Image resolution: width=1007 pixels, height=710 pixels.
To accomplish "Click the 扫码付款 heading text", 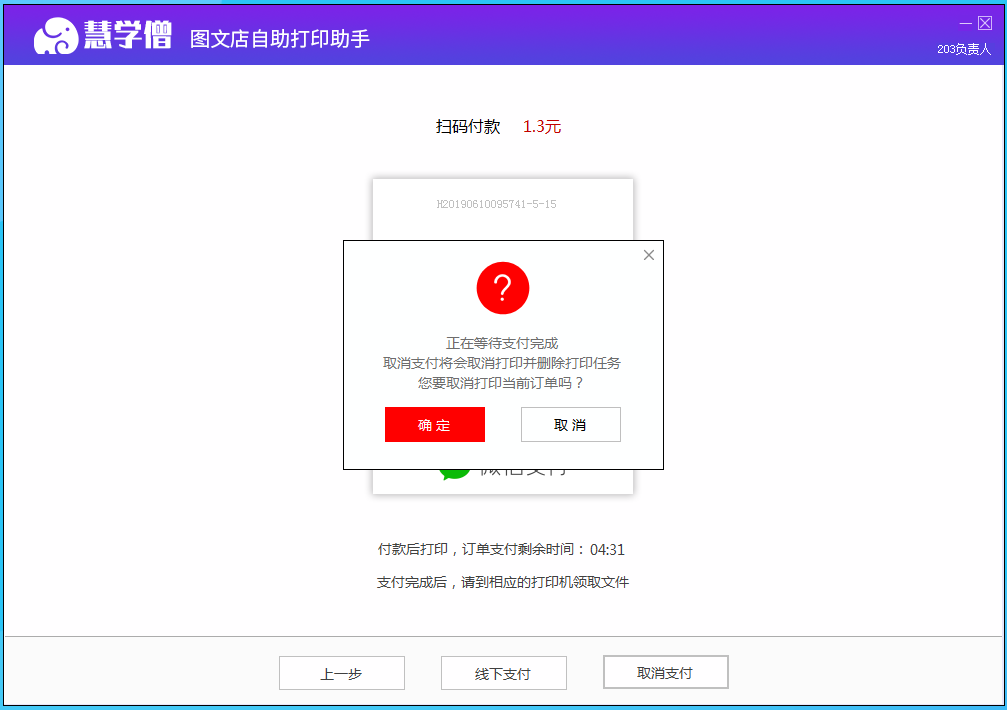I will [x=468, y=126].
